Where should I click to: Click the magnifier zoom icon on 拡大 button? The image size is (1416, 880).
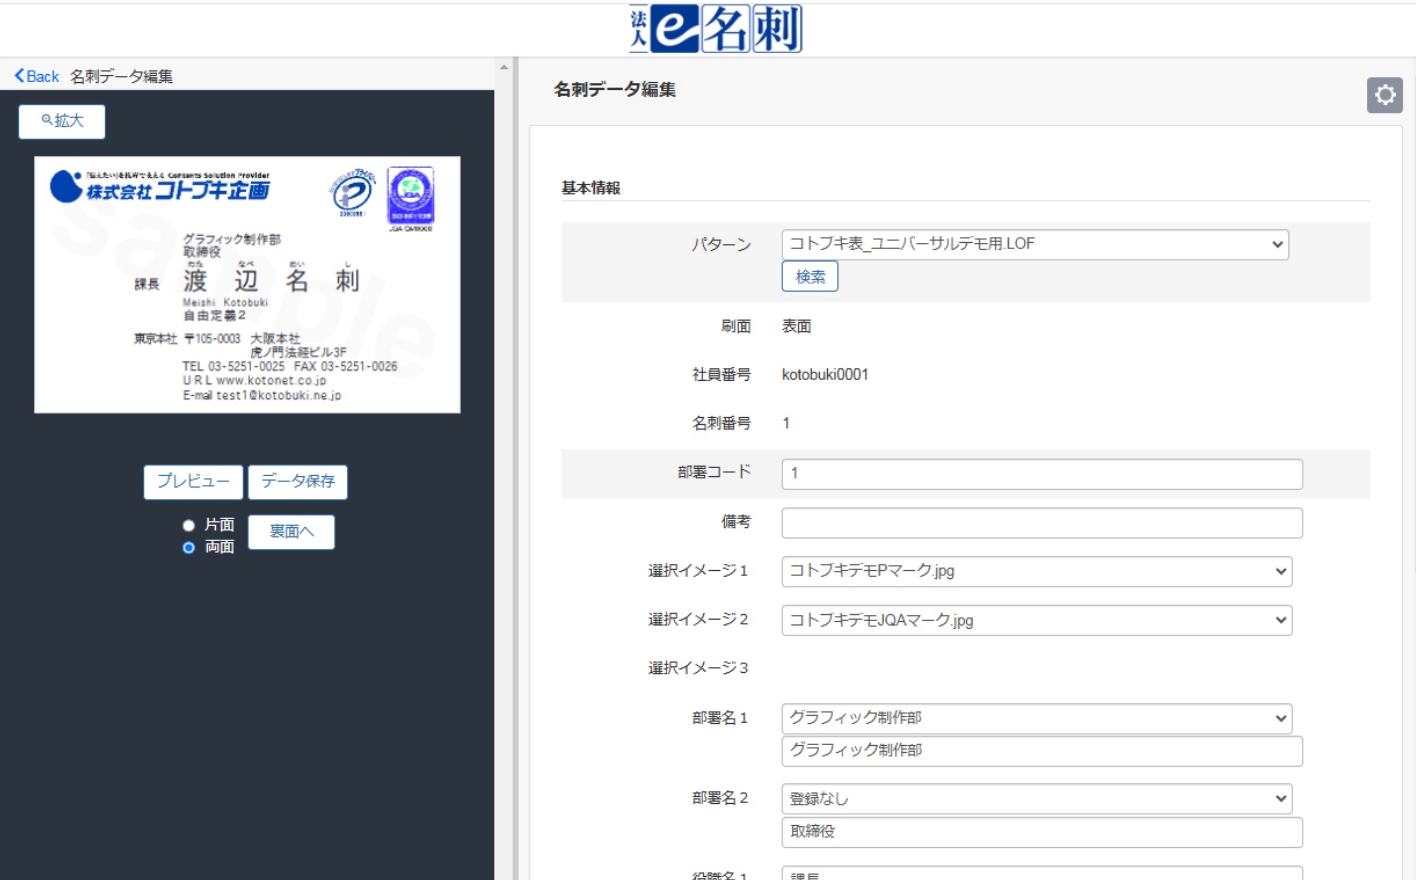tap(44, 120)
